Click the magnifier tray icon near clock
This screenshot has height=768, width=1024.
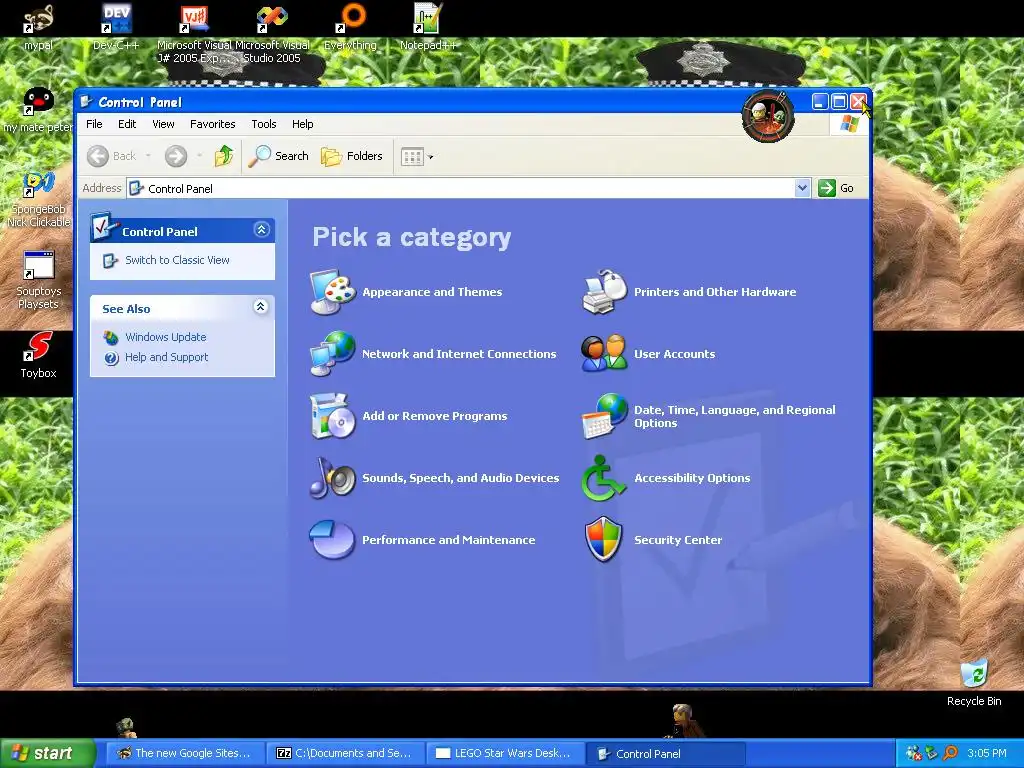(950, 753)
